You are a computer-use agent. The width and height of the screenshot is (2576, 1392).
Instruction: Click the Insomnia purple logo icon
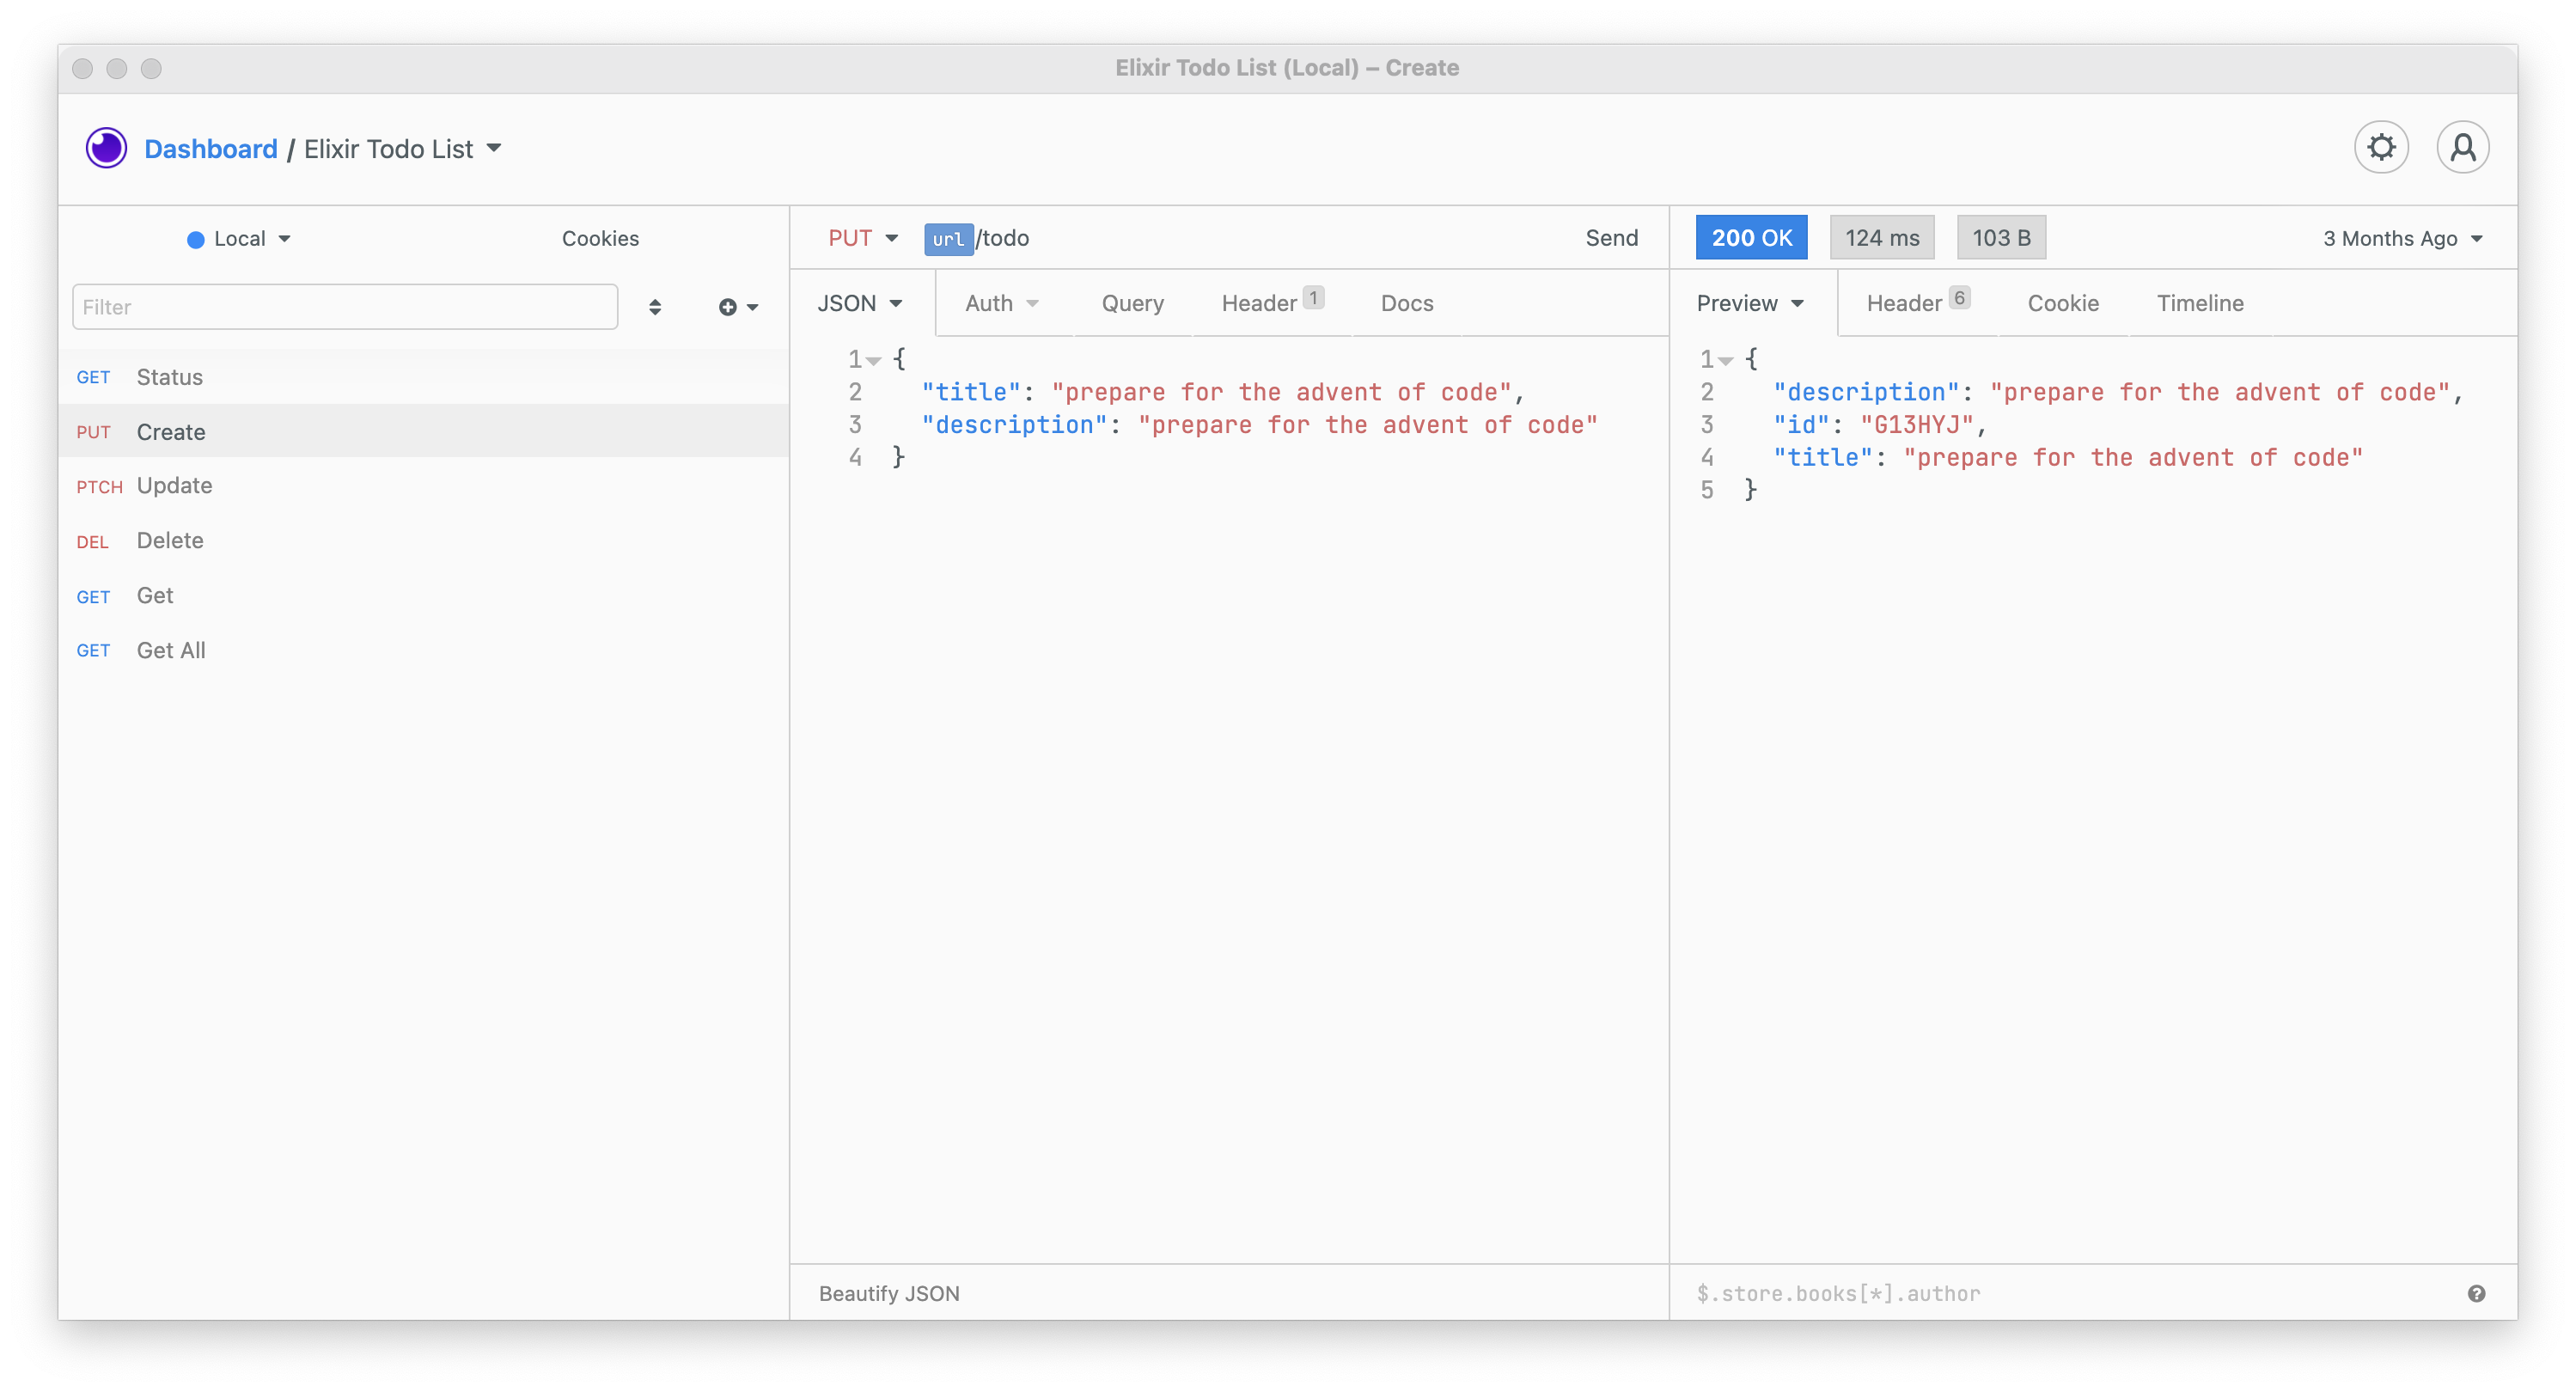tap(106, 148)
